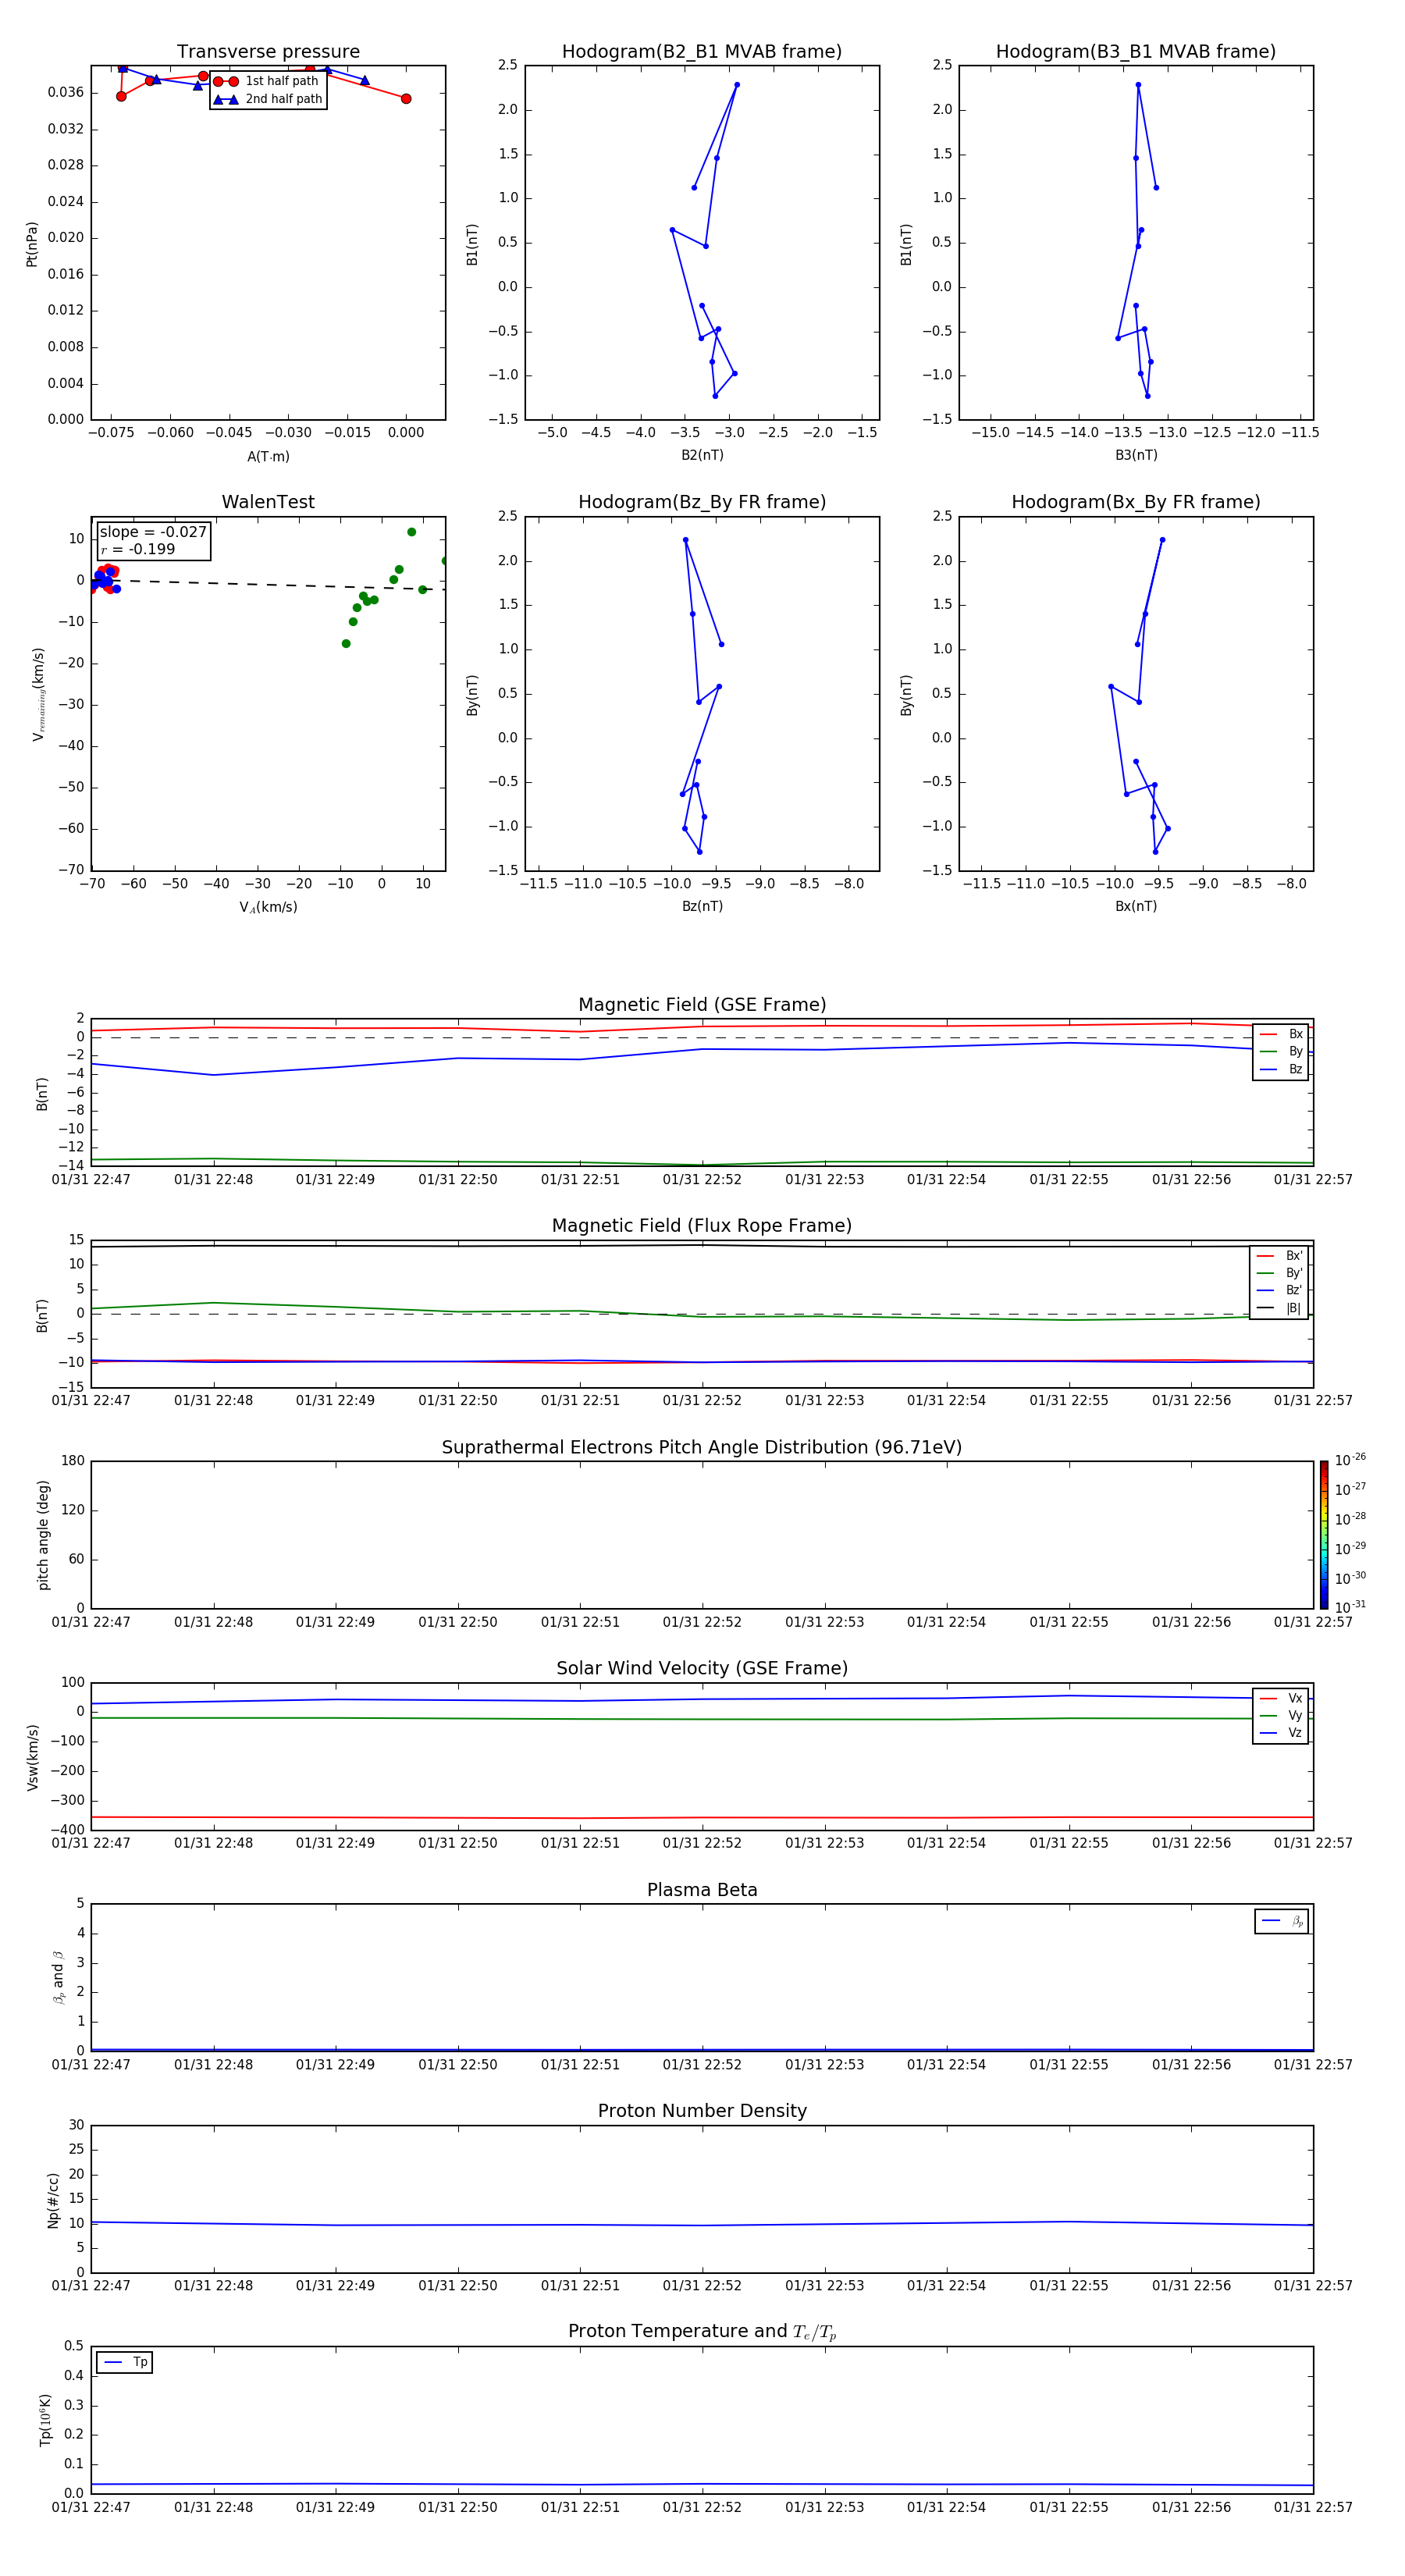Select the "1st half path" legend entry
1405x2576 pixels.
267,81
